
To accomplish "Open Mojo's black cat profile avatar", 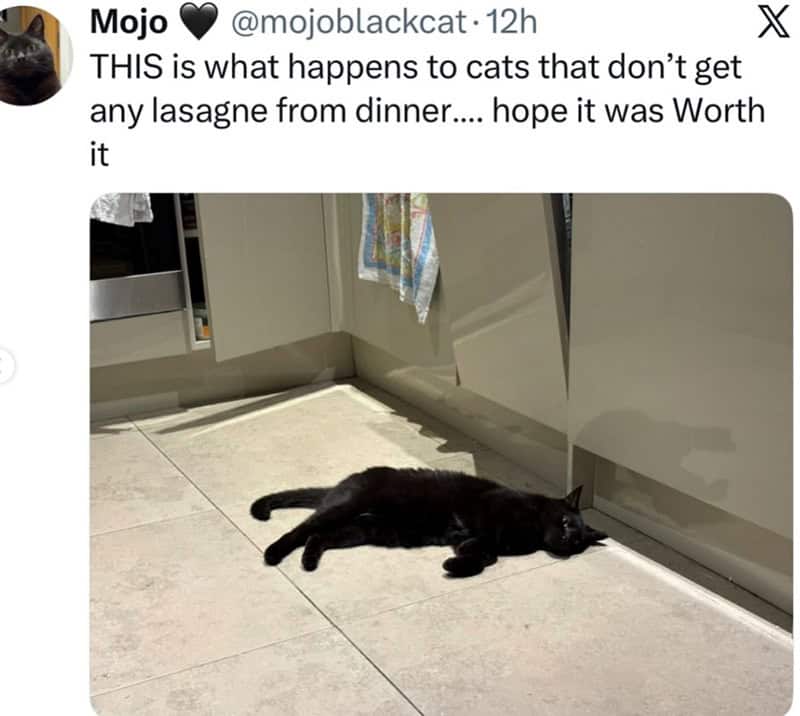I will click(x=32, y=55).
